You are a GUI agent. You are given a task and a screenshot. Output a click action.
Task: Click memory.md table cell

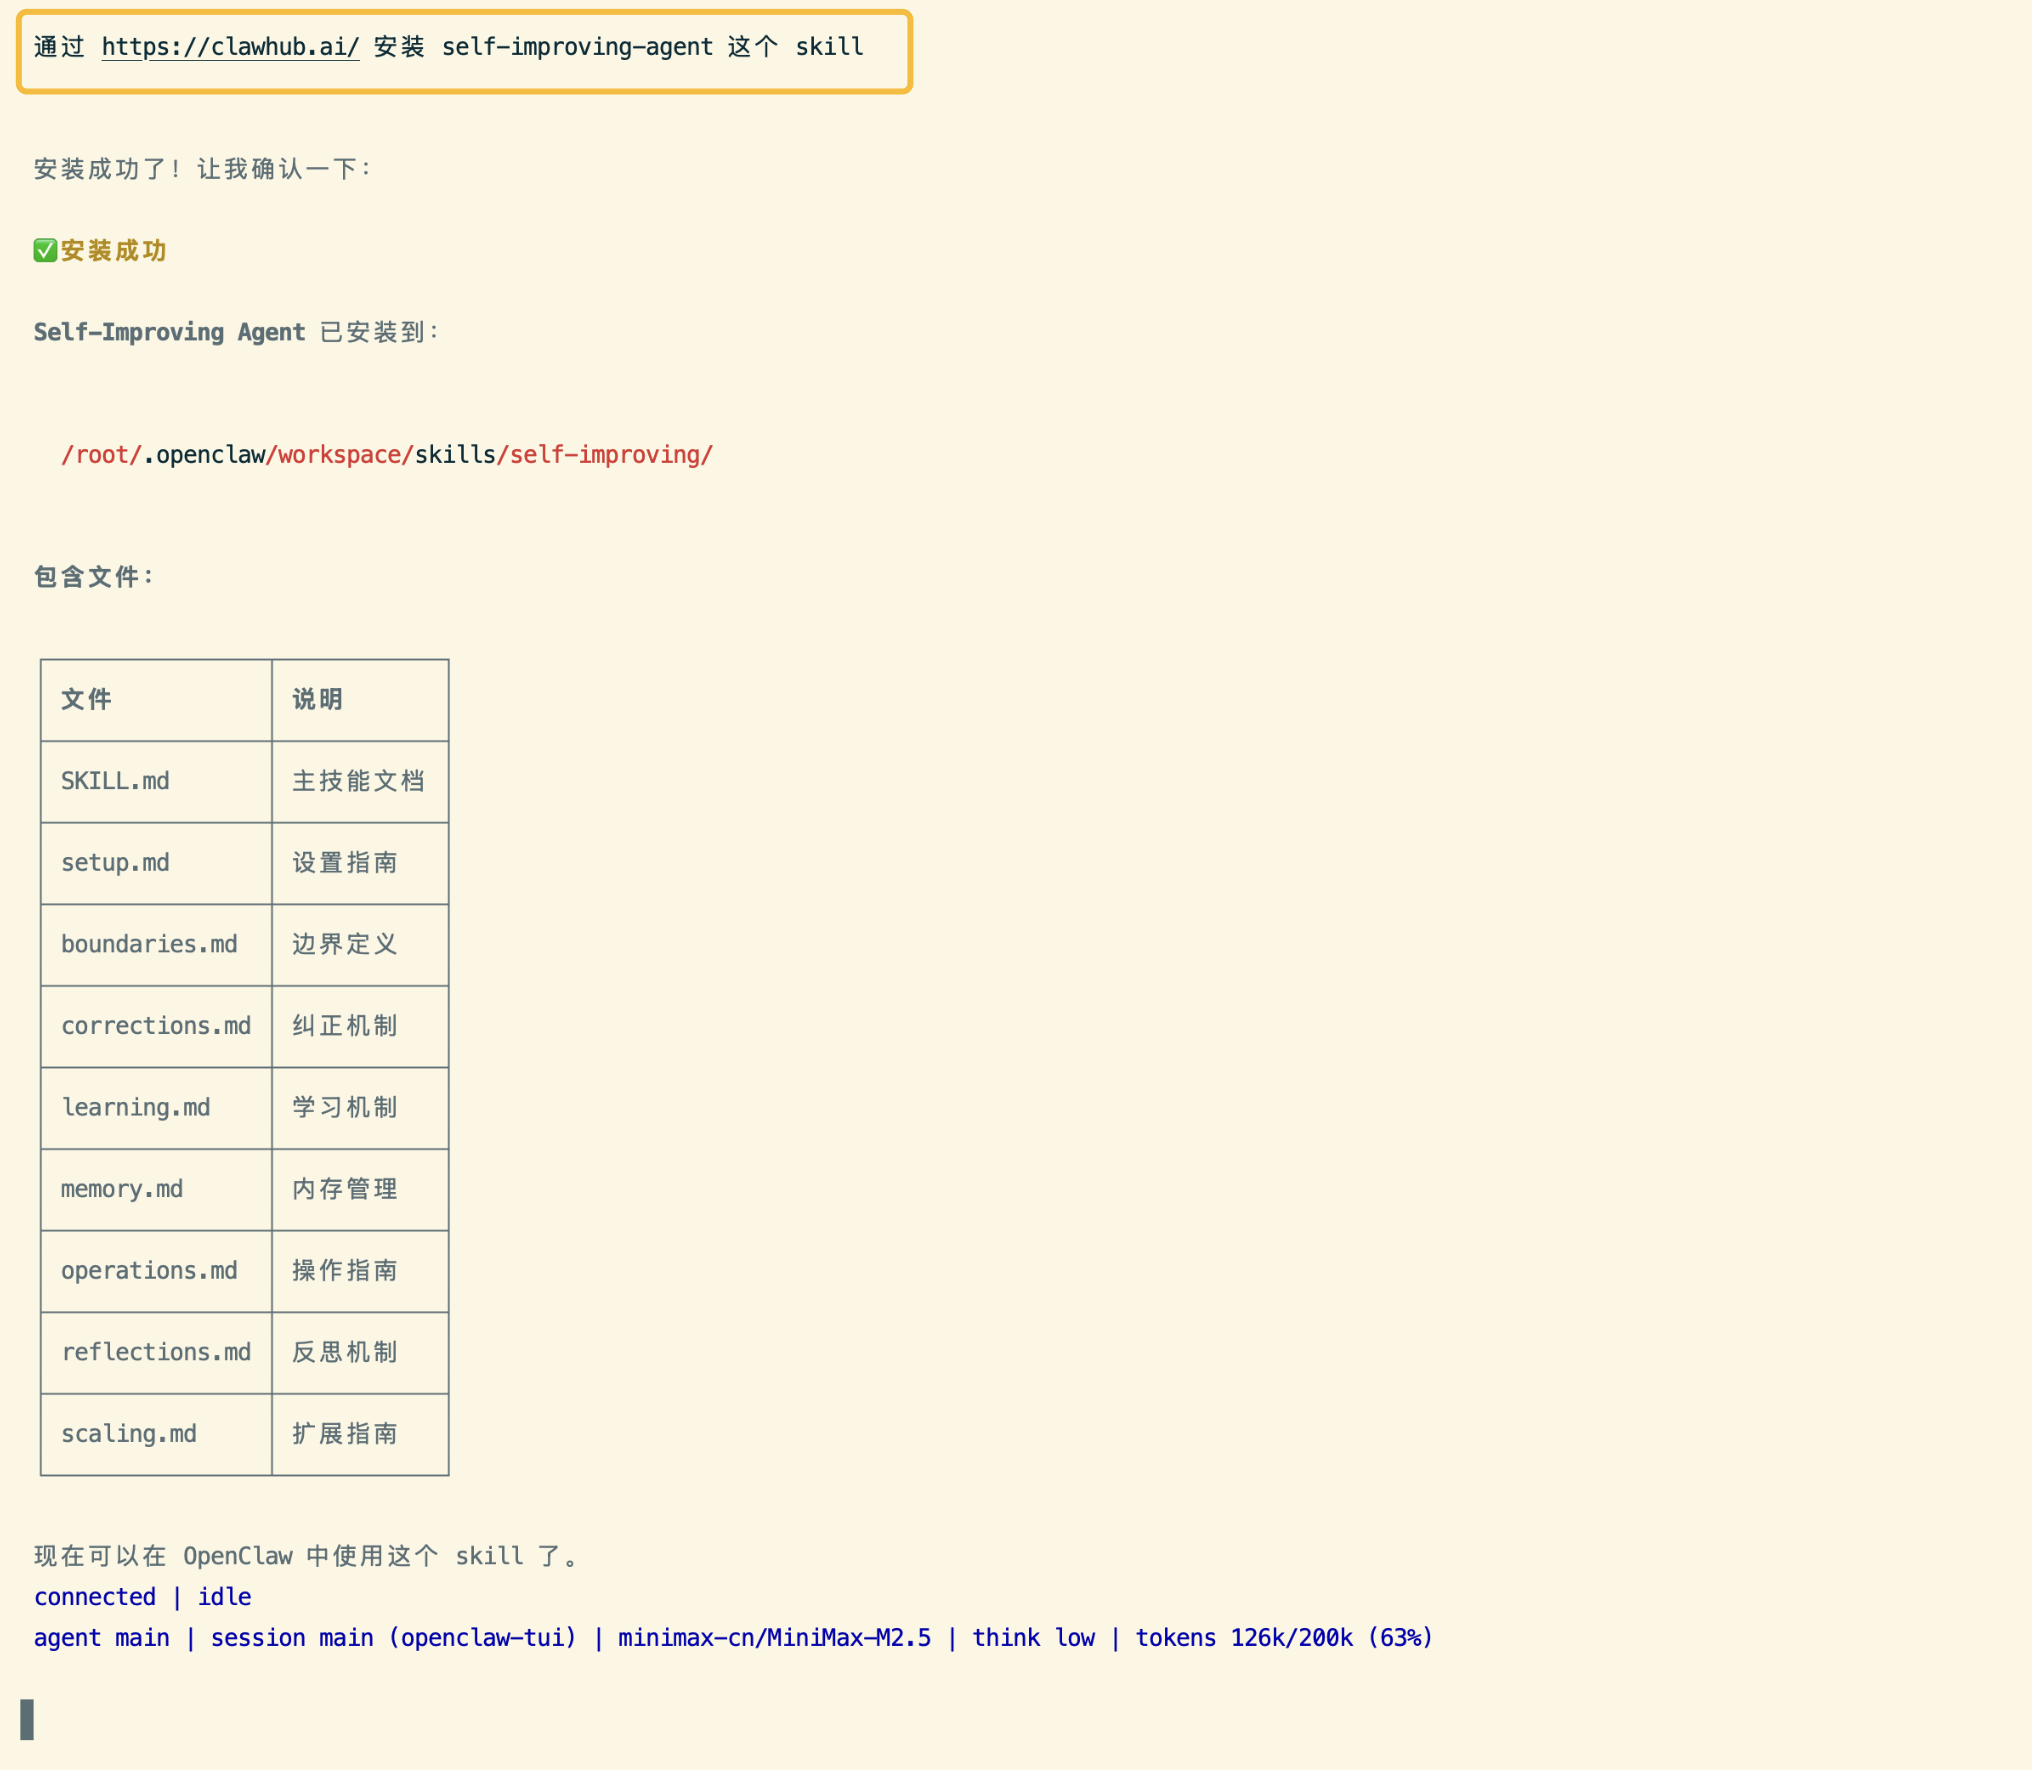pos(122,1190)
